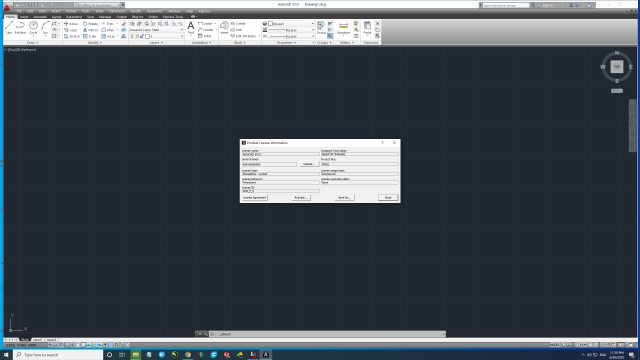Image resolution: width=640 pixels, height=360 pixels.
Task: Click the Product key field
Action: click(360, 164)
